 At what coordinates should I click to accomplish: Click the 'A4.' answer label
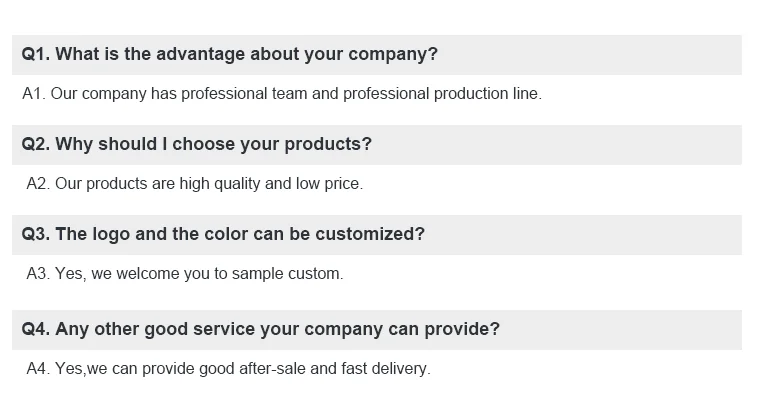(38, 369)
